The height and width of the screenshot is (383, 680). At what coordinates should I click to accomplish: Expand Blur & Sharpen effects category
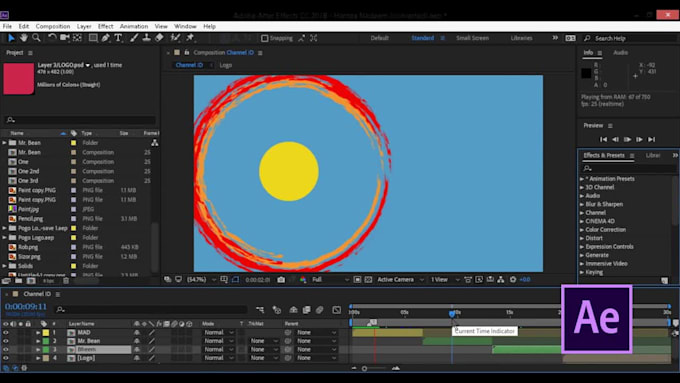point(582,204)
